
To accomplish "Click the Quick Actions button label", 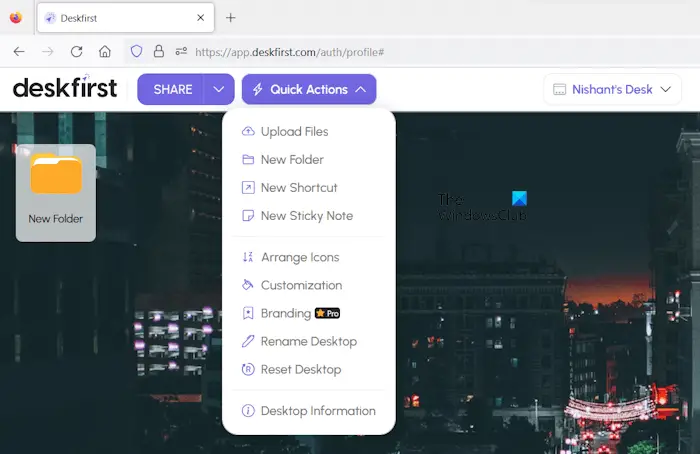I will (309, 89).
